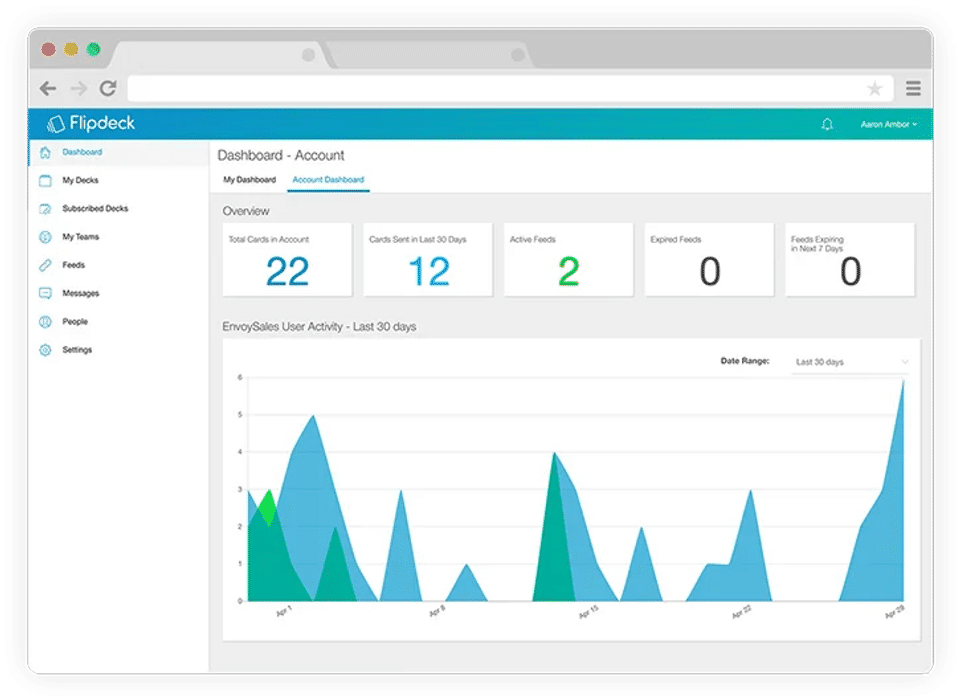
Task: Go to Dashboard in the sidebar
Action: point(82,152)
